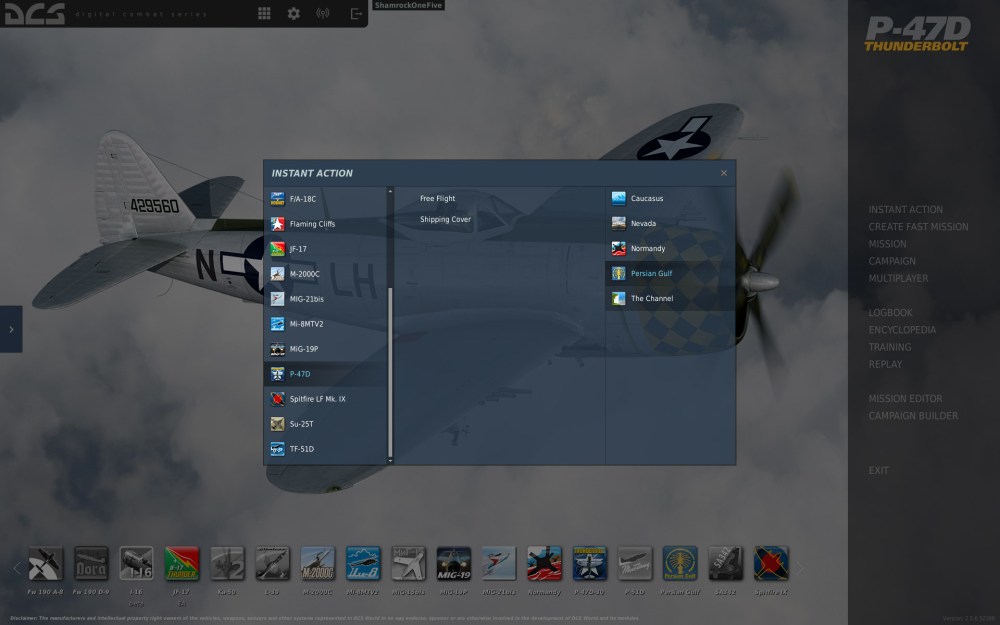This screenshot has height=625, width=1000.
Task: Select the M-2000C module icon in bottom bar
Action: [317, 564]
